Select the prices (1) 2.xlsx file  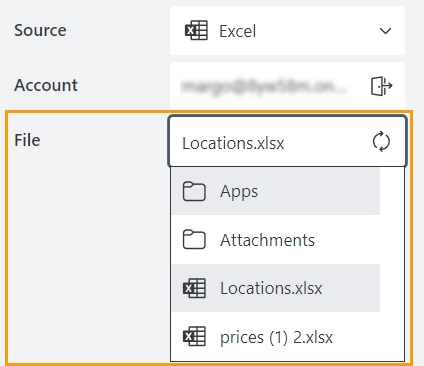click(276, 337)
